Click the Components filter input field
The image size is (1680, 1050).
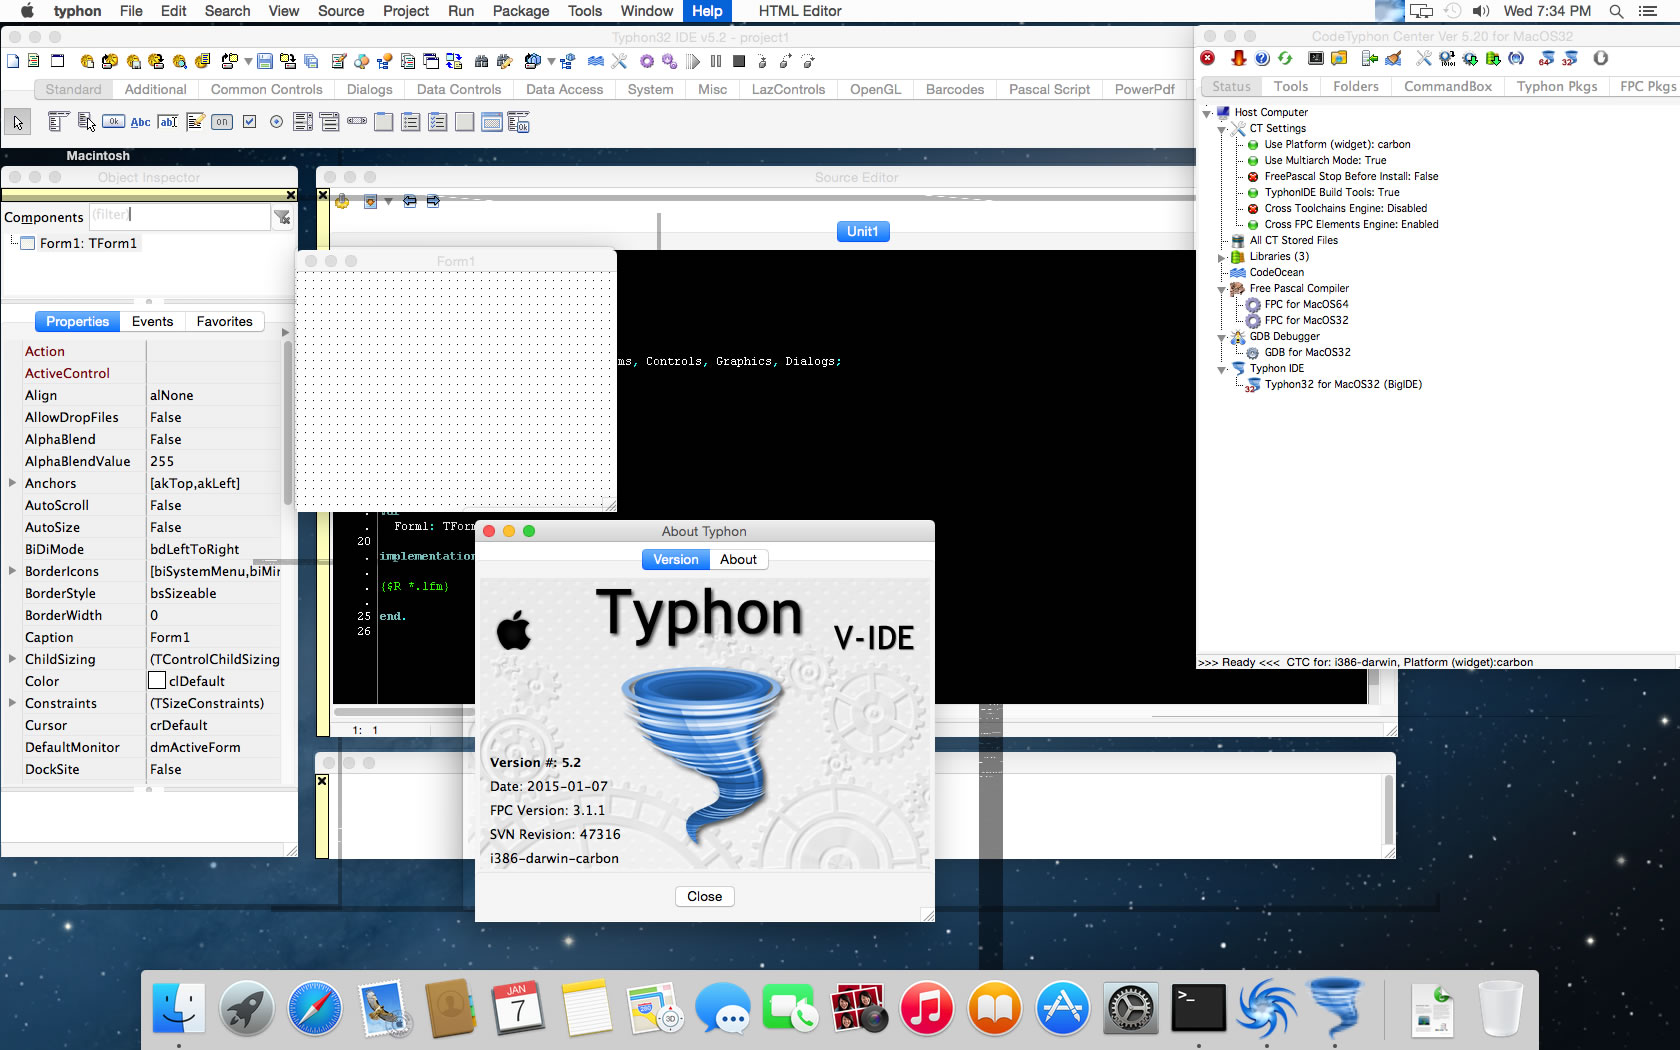[179, 216]
